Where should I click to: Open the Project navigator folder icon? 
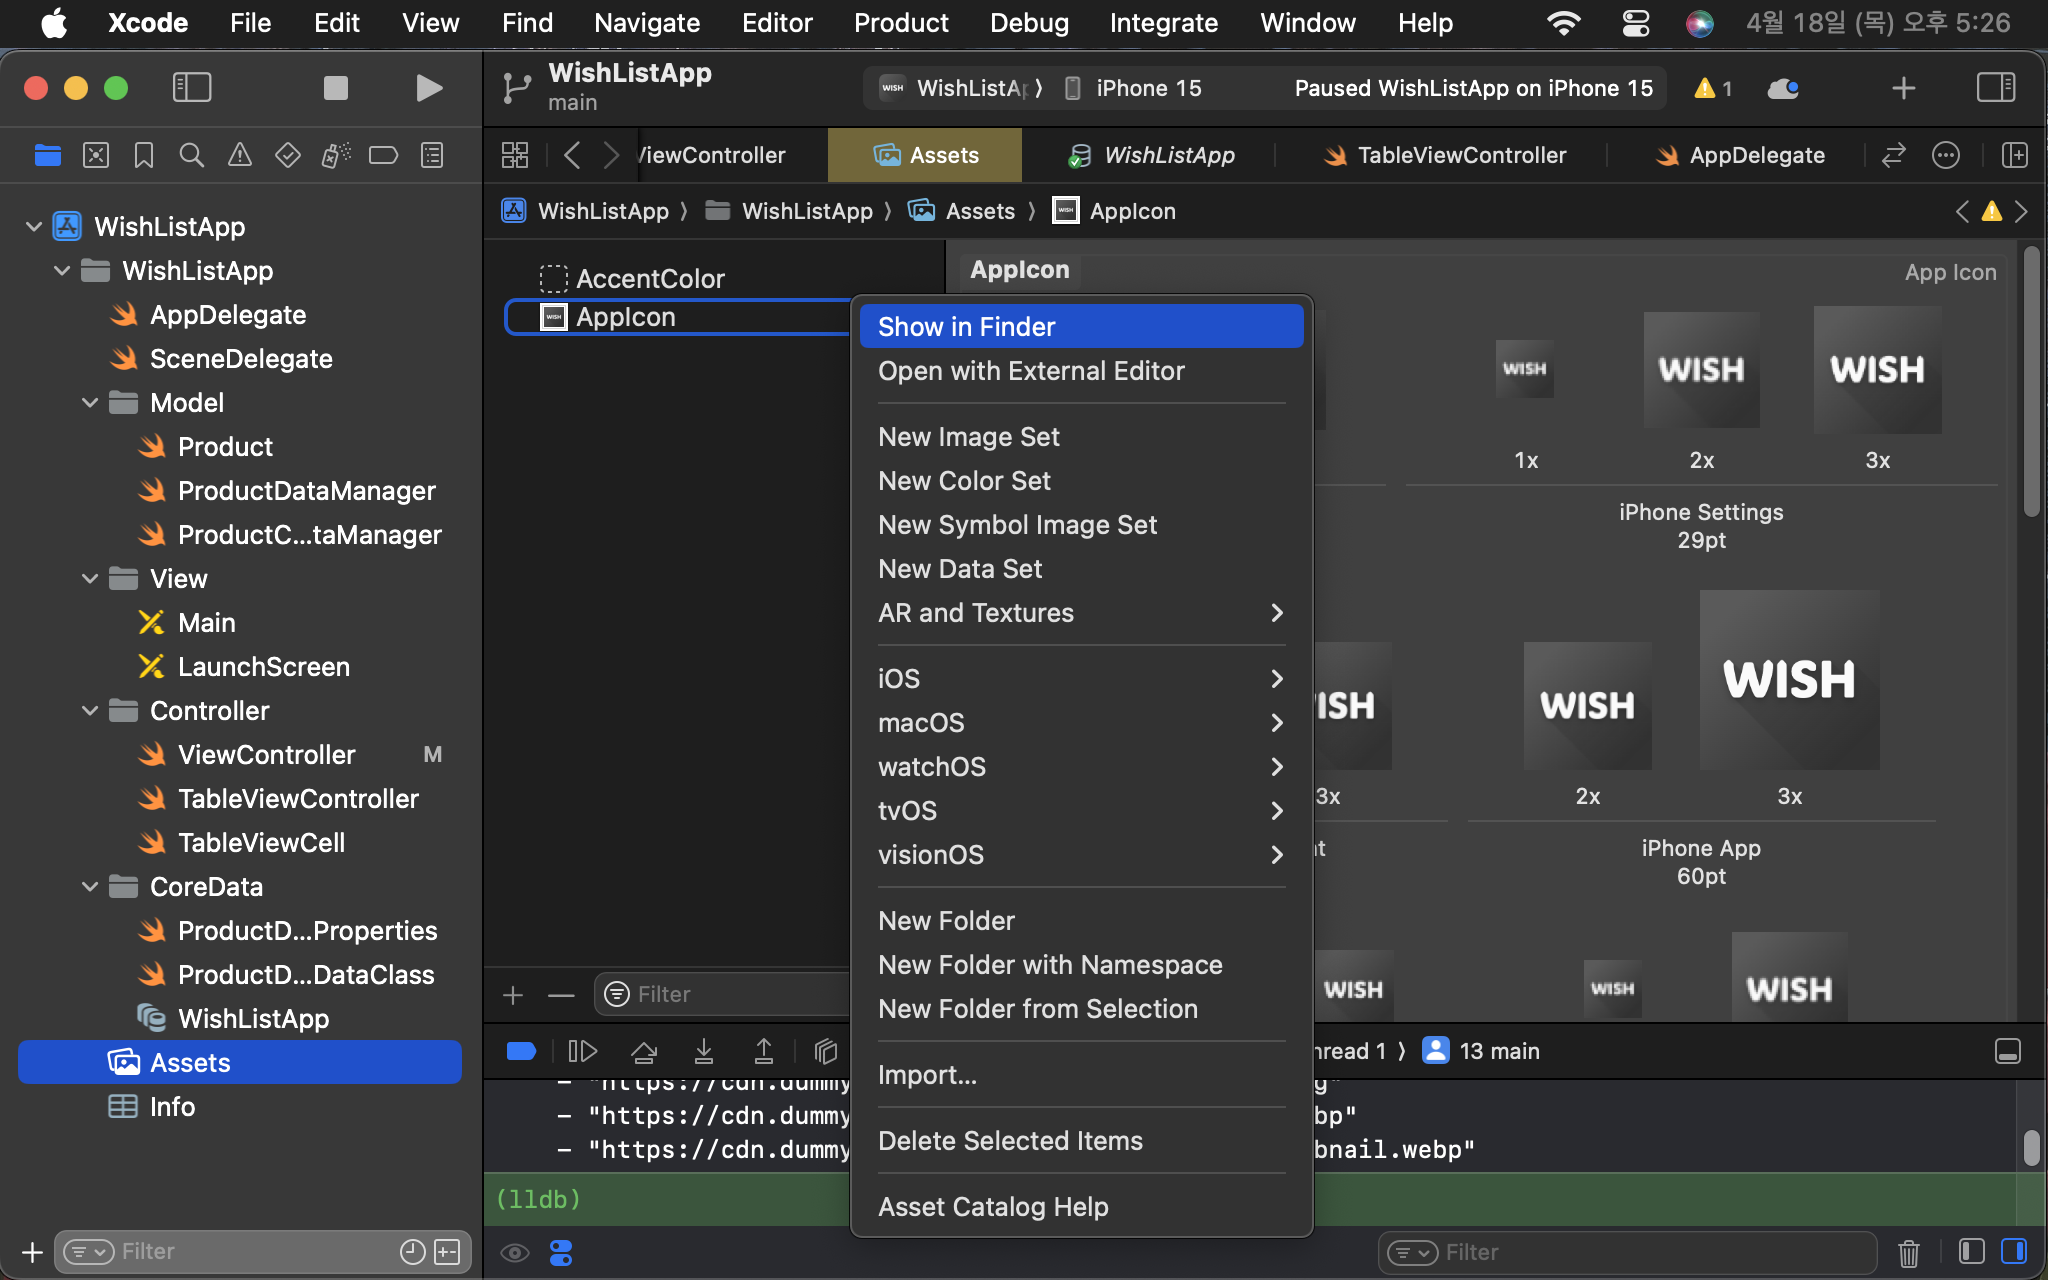click(47, 155)
